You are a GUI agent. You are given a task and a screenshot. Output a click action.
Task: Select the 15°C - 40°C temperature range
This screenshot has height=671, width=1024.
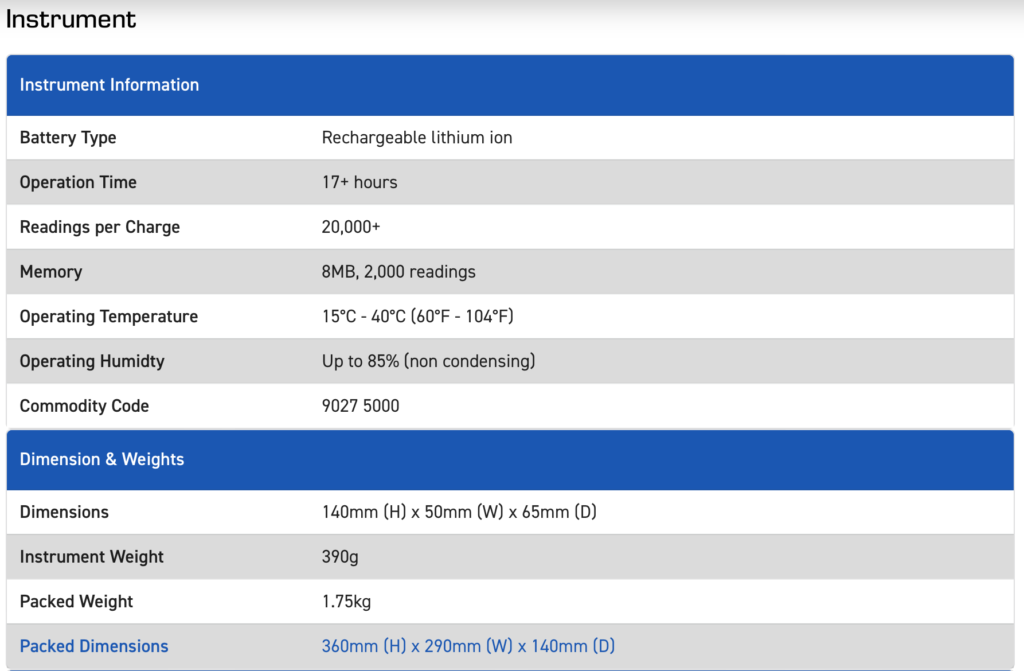(x=417, y=317)
